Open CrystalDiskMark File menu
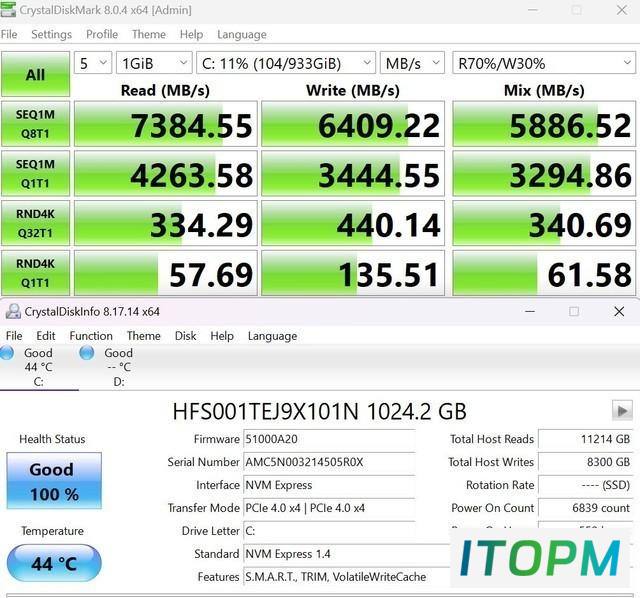640x598 pixels. [x=9, y=34]
